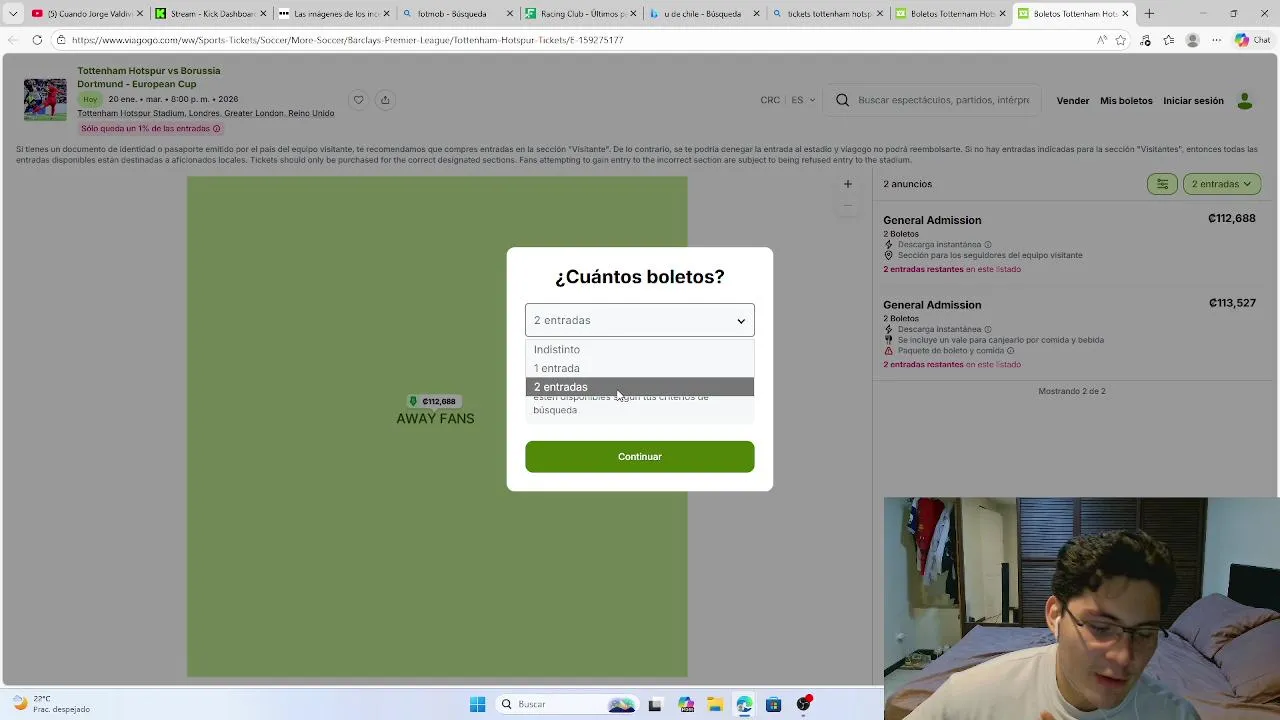Open OBS Studio from the taskbar

[x=803, y=704]
